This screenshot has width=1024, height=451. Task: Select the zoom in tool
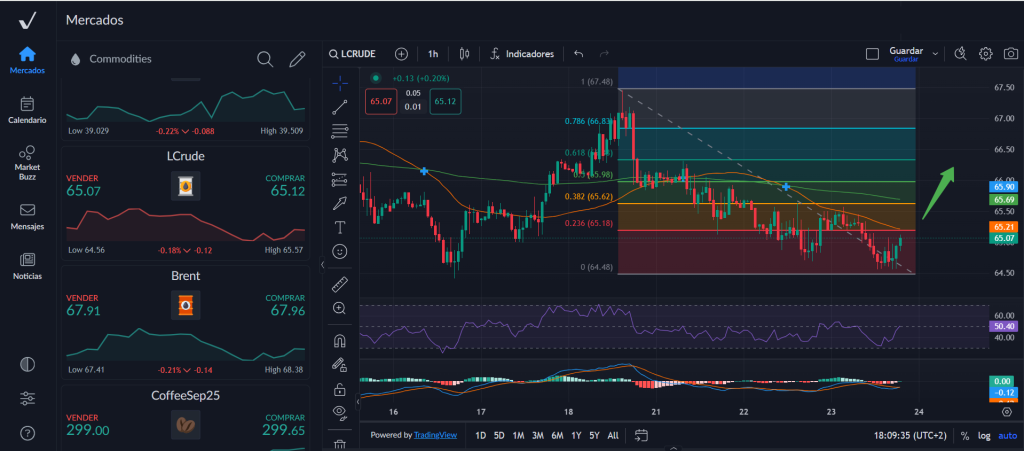(x=340, y=308)
